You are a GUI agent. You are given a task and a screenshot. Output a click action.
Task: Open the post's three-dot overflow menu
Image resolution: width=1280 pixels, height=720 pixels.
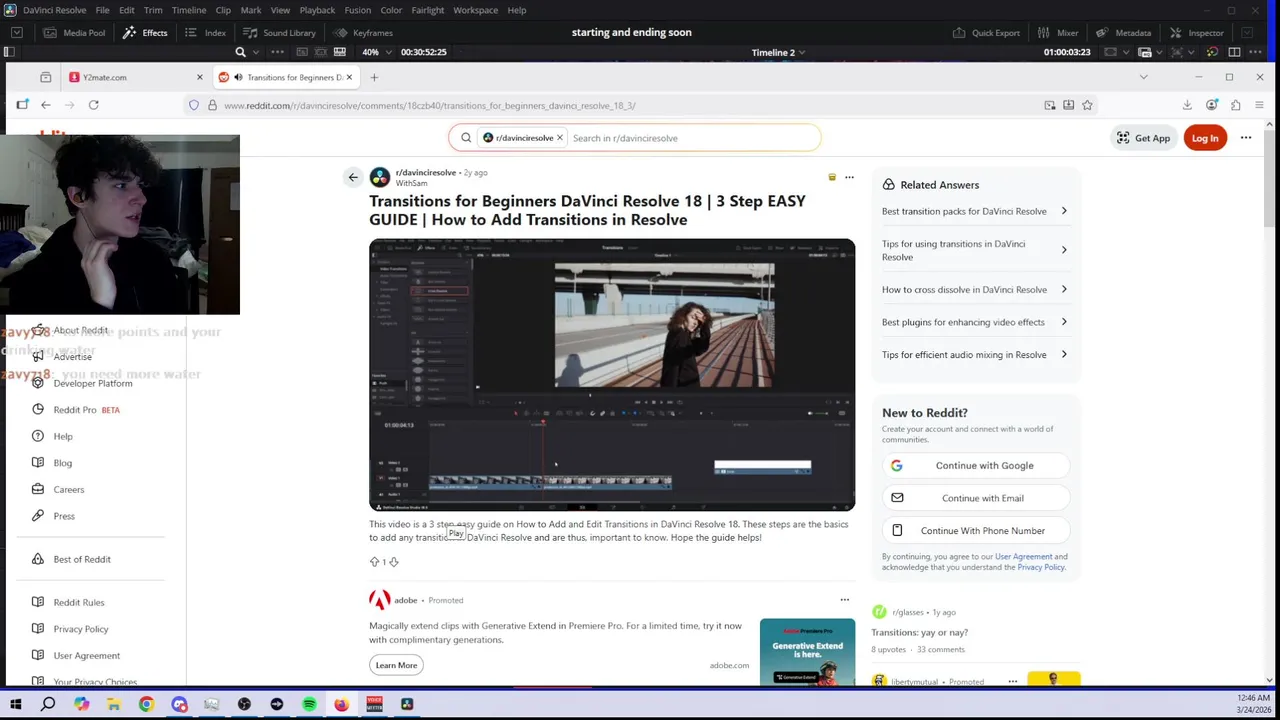(849, 177)
